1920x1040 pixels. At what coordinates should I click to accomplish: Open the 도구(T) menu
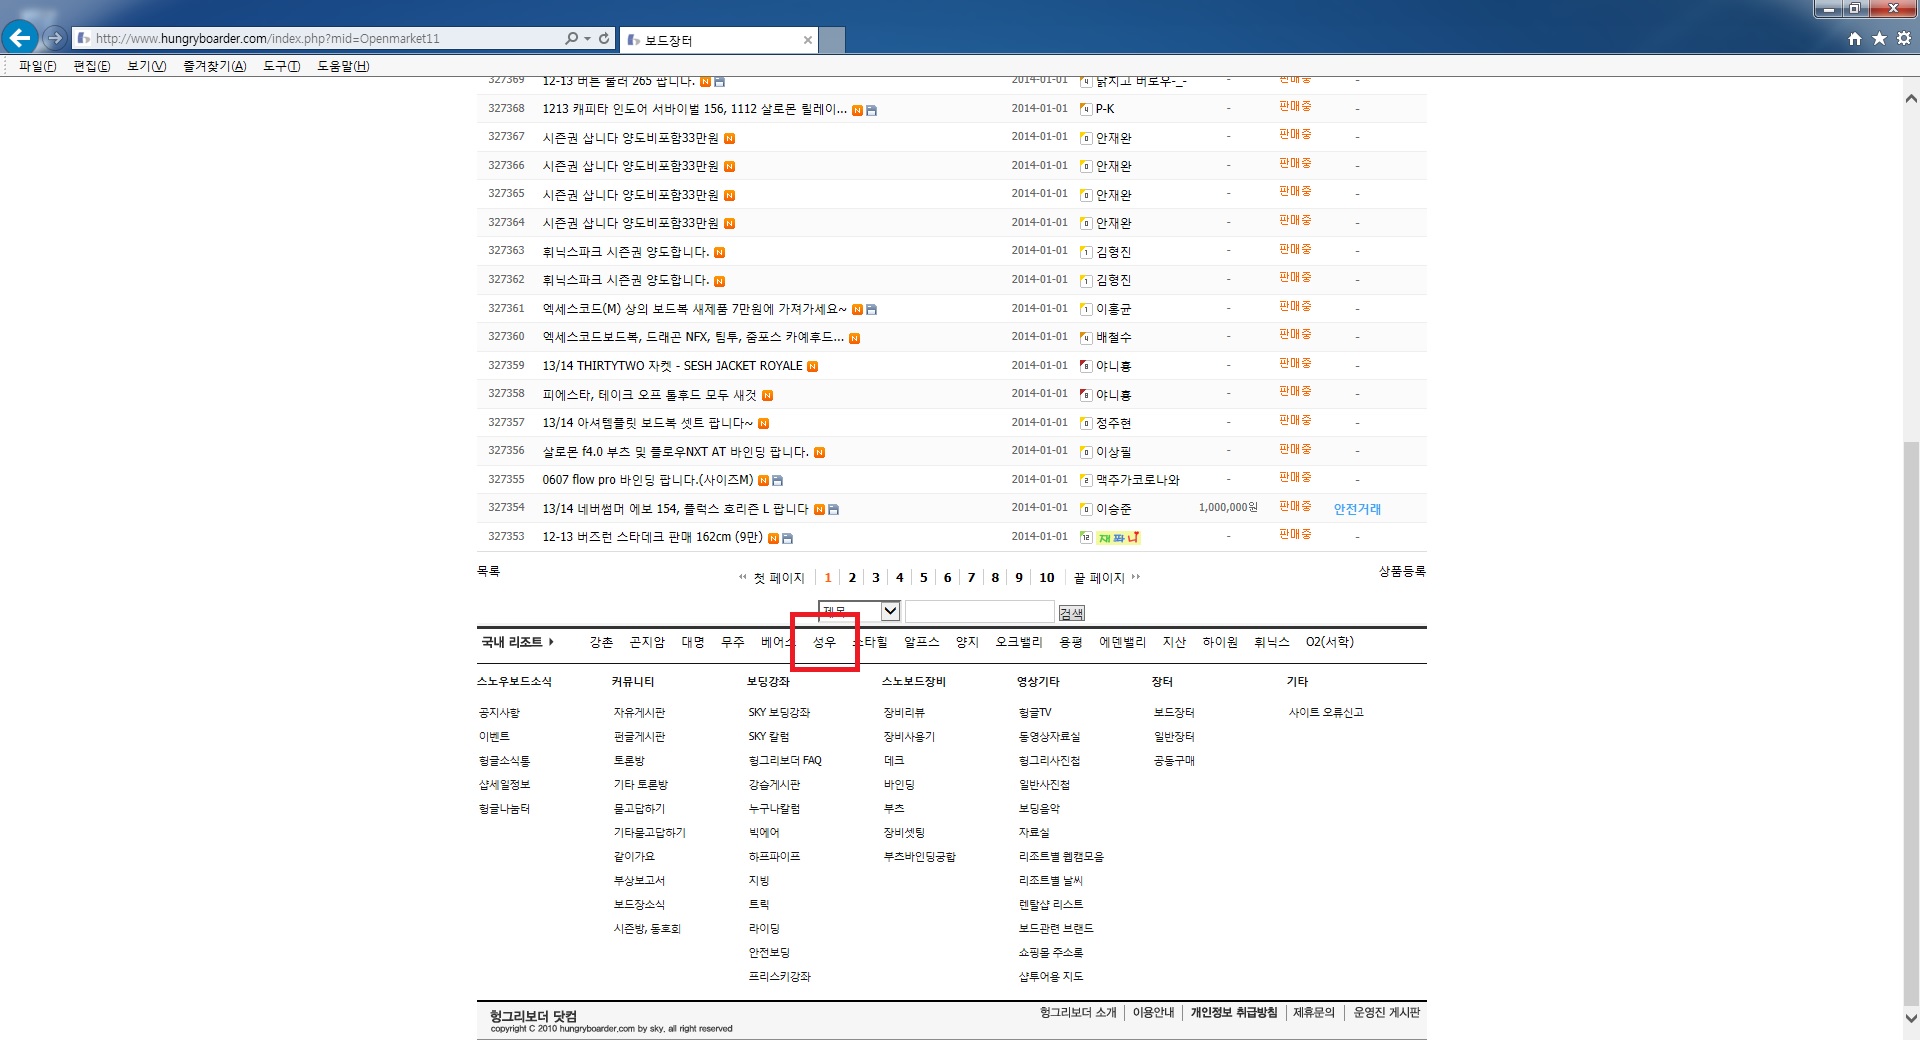[281, 66]
